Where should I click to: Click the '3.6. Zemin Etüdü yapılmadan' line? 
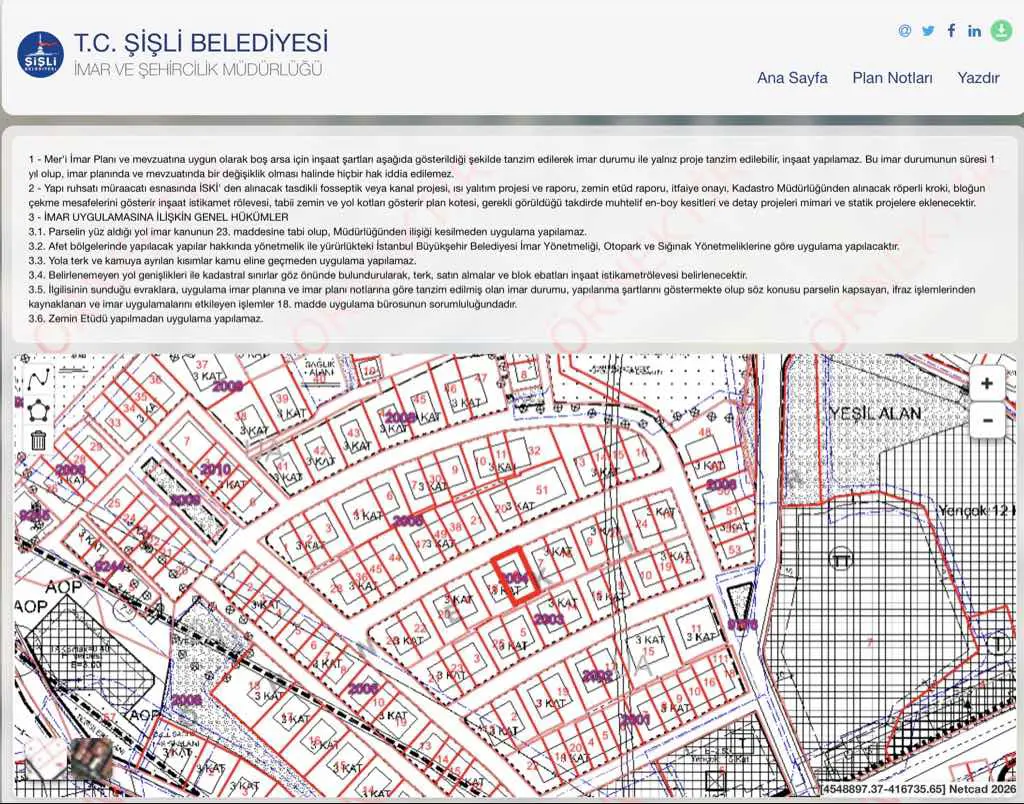pos(146,319)
